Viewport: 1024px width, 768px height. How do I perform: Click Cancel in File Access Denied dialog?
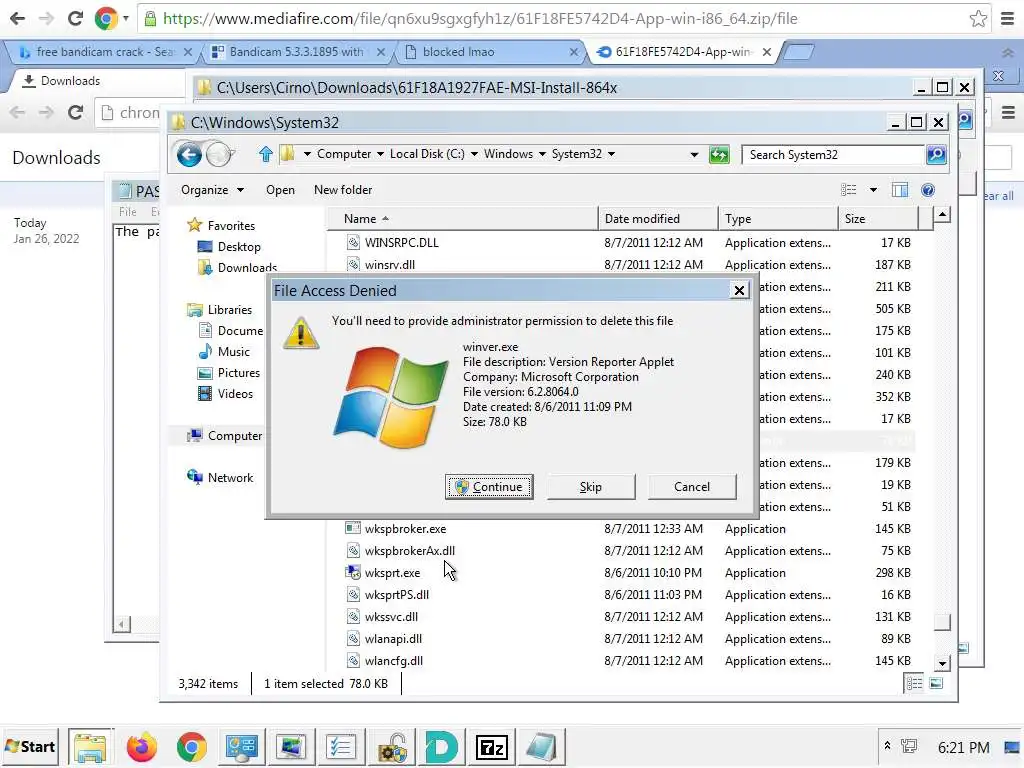(x=692, y=487)
